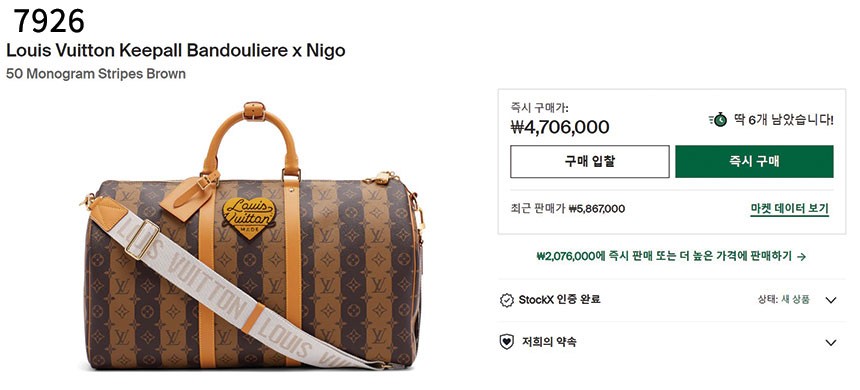The height and width of the screenshot is (390, 860).
Task: Expand the StockX 인증 완료 chevron
Action: (x=831, y=300)
